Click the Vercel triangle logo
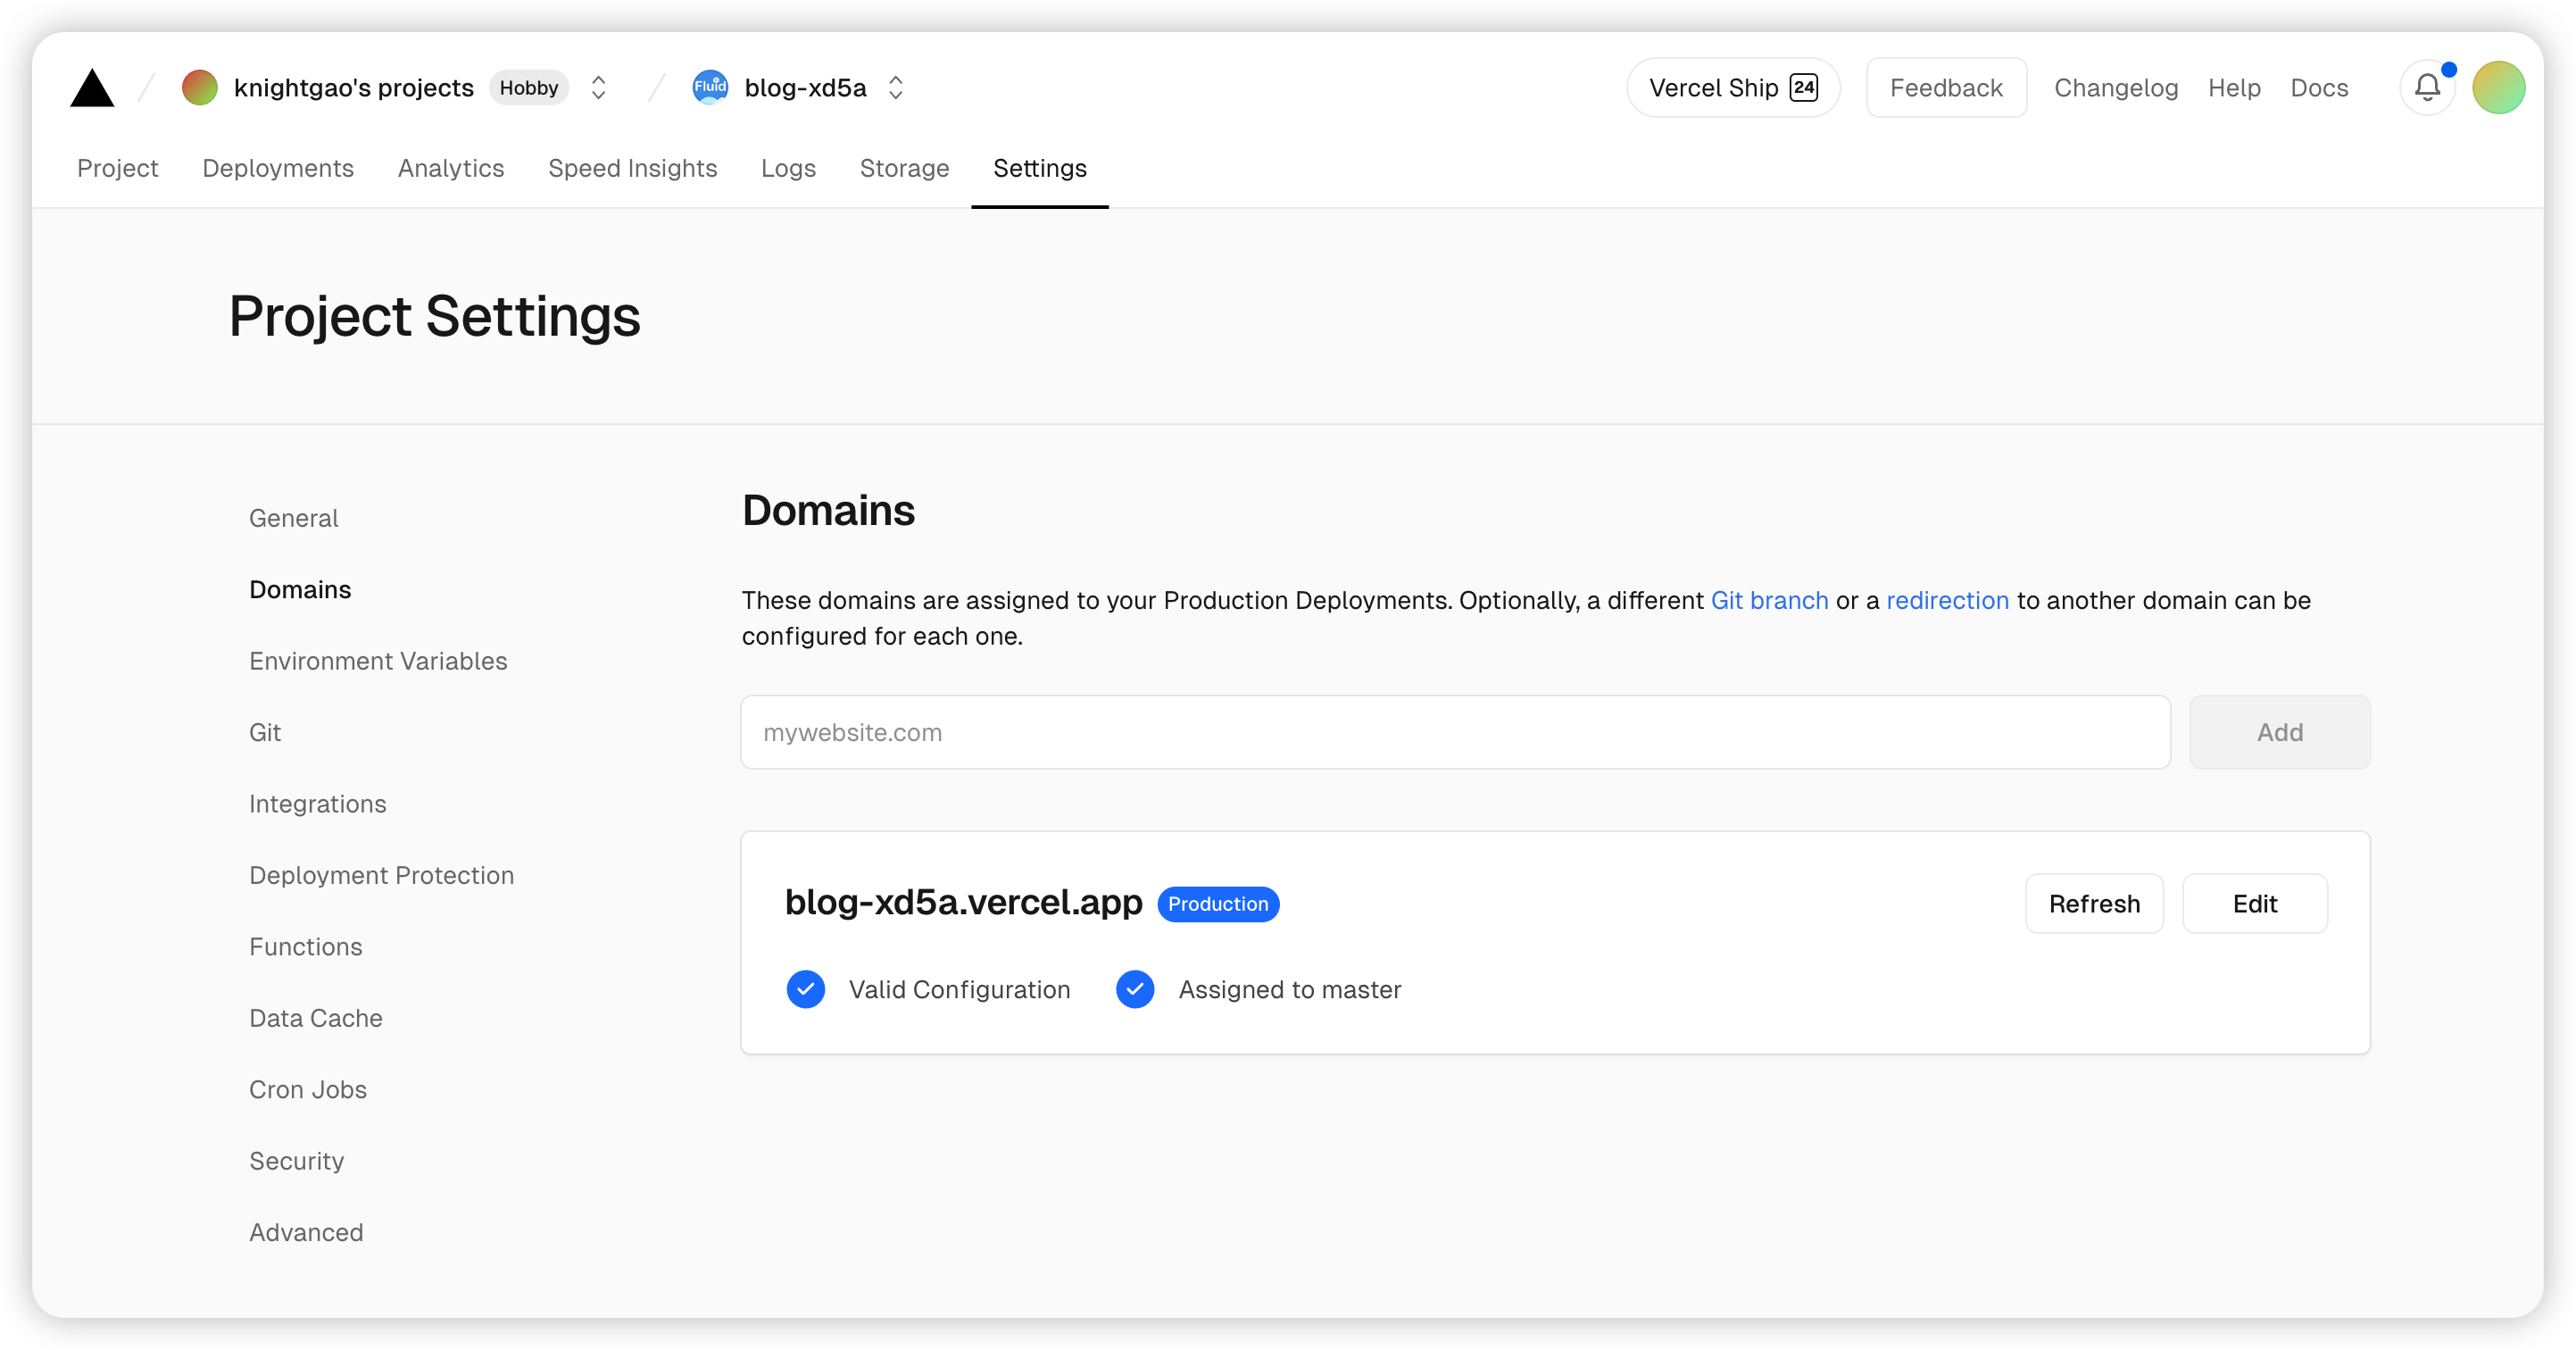2576x1350 pixels. click(92, 88)
